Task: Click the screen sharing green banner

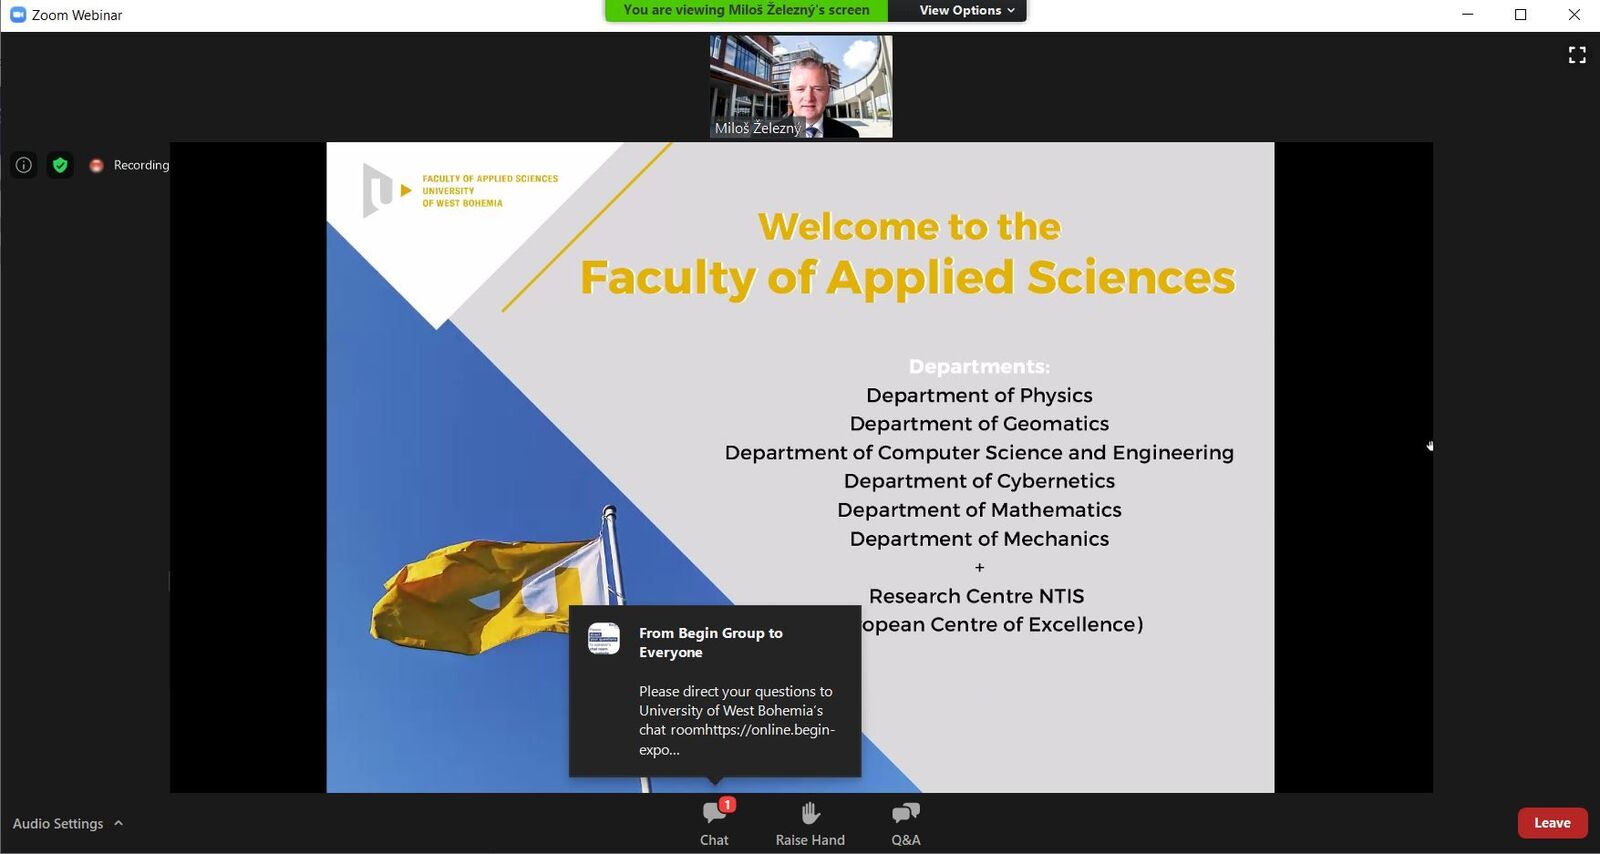Action: (746, 10)
